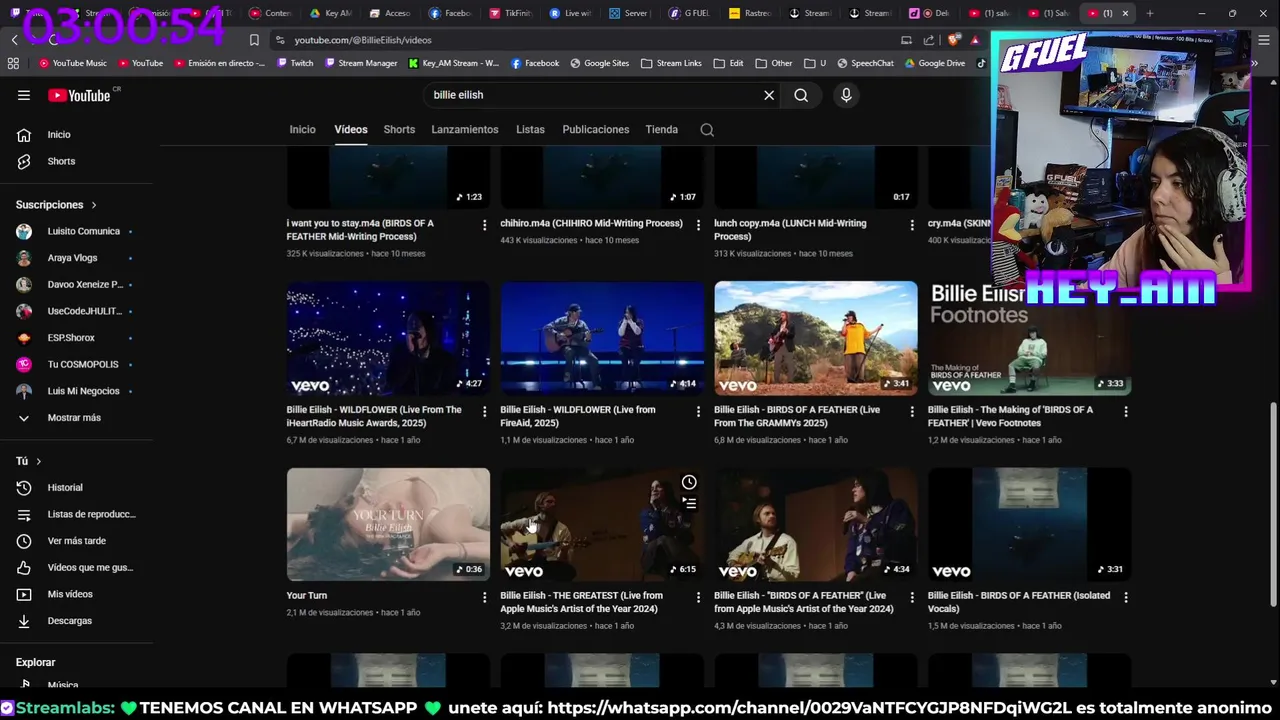
Task: Open the Other bookmarks folder
Action: (775, 63)
